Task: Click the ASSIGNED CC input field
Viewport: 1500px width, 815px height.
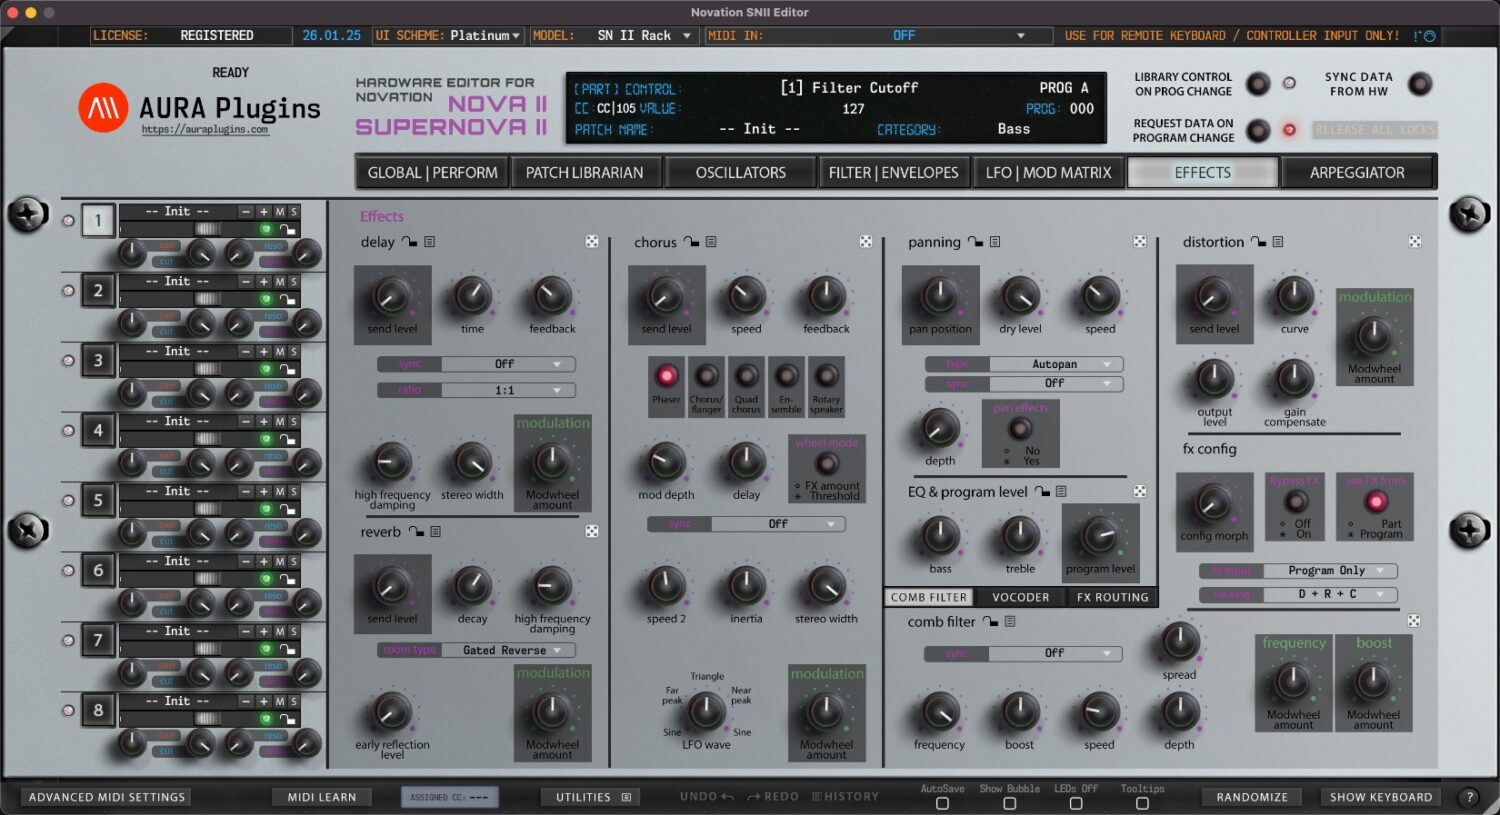Action: coord(450,797)
